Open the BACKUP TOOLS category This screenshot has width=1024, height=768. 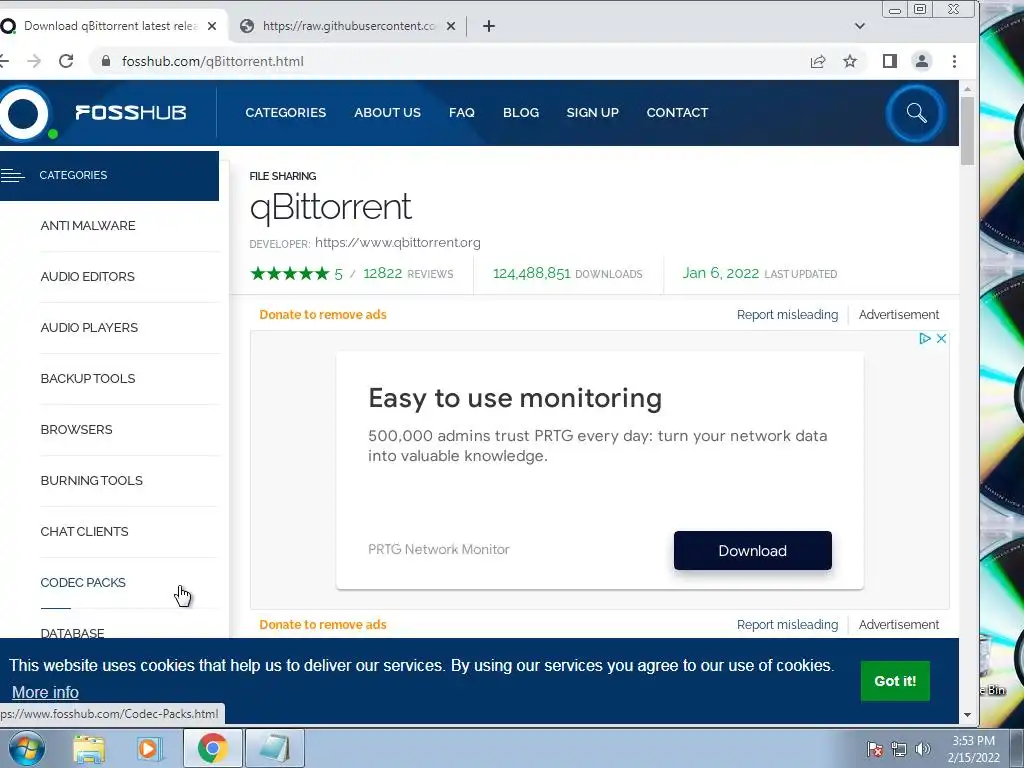coord(88,379)
